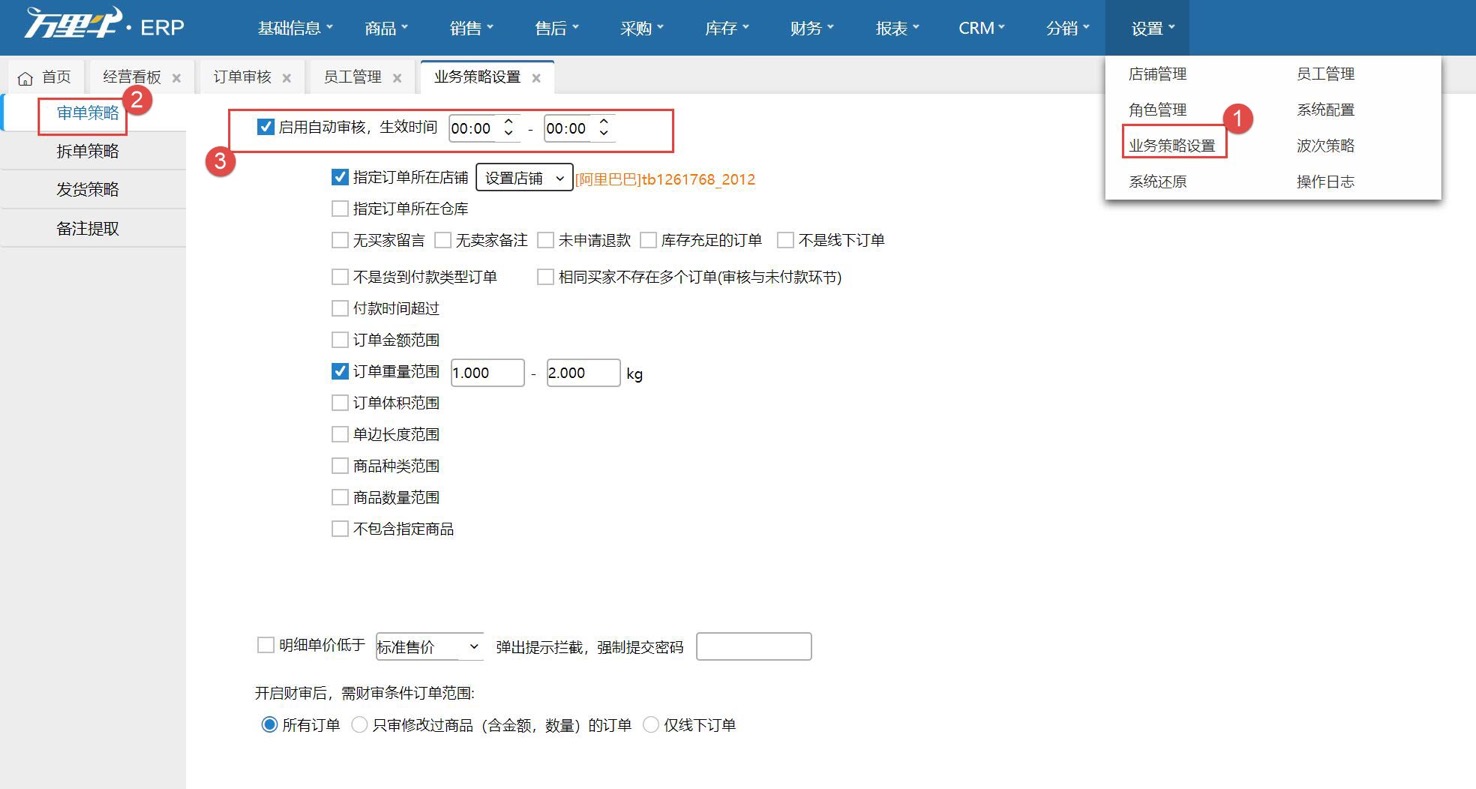Increase the start time with up stepper

510,122
